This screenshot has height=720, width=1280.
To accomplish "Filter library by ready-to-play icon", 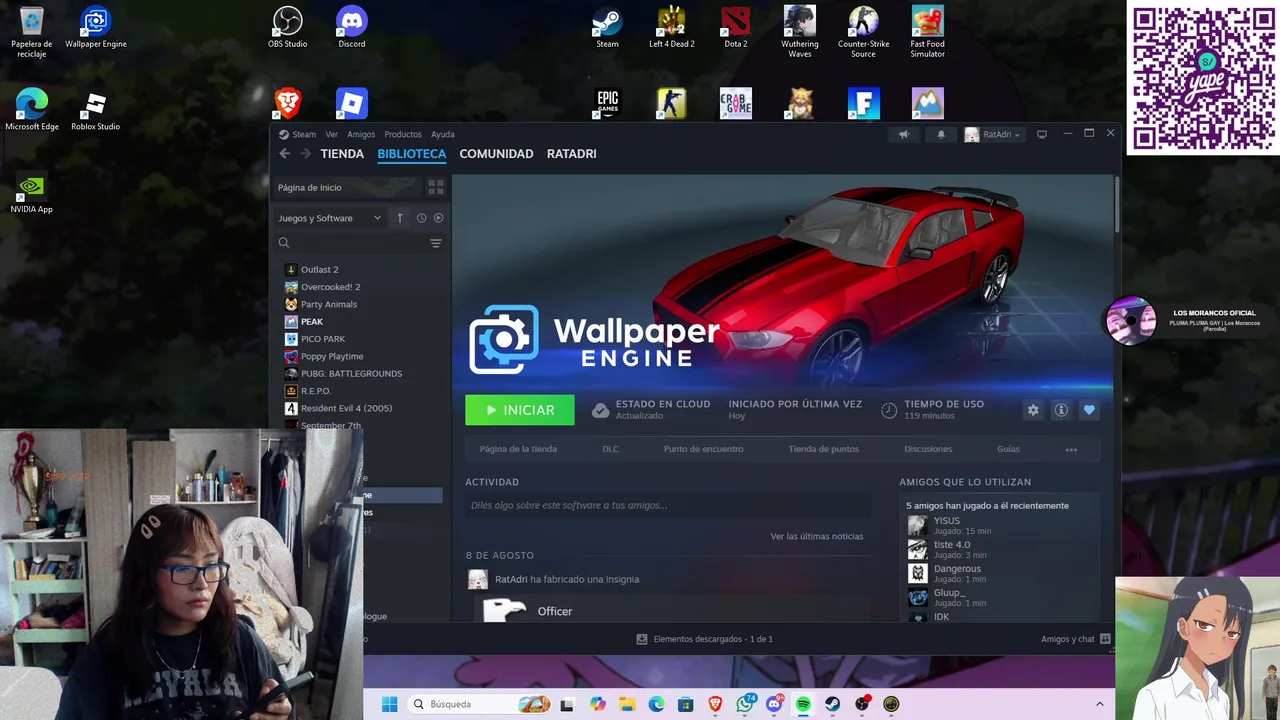I will (x=438, y=218).
